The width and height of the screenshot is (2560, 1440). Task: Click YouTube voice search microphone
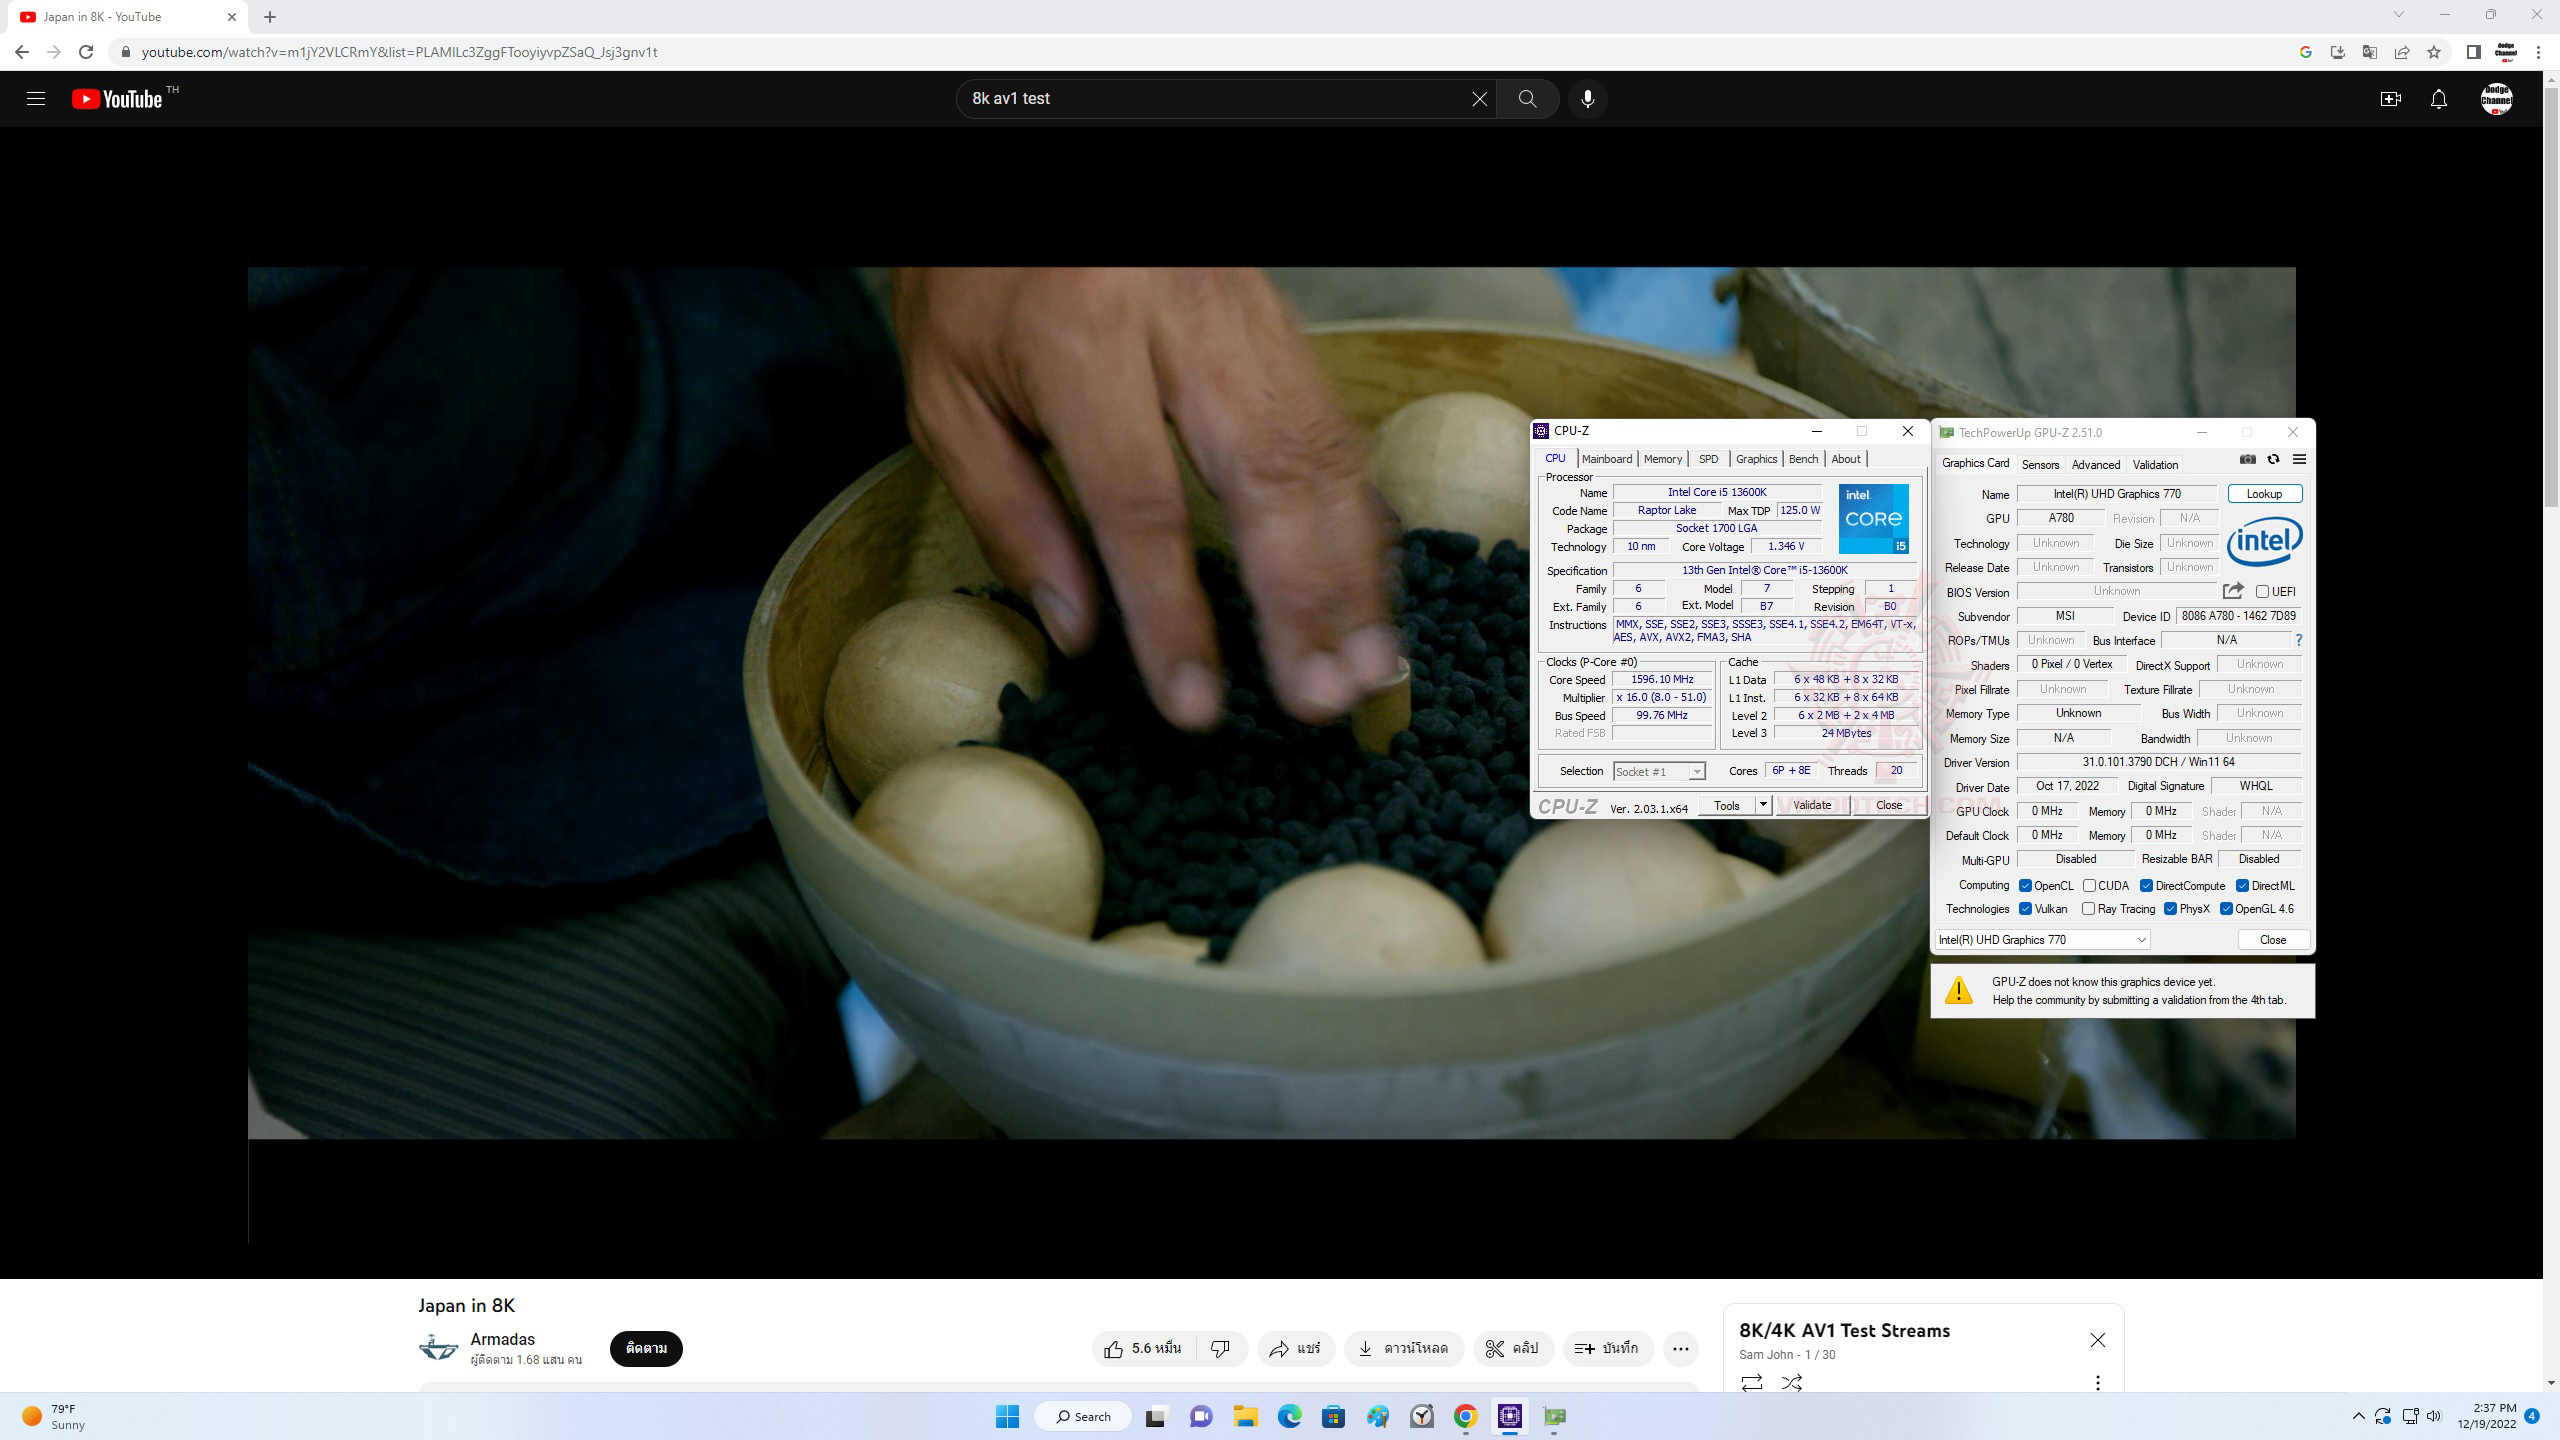(x=1587, y=99)
